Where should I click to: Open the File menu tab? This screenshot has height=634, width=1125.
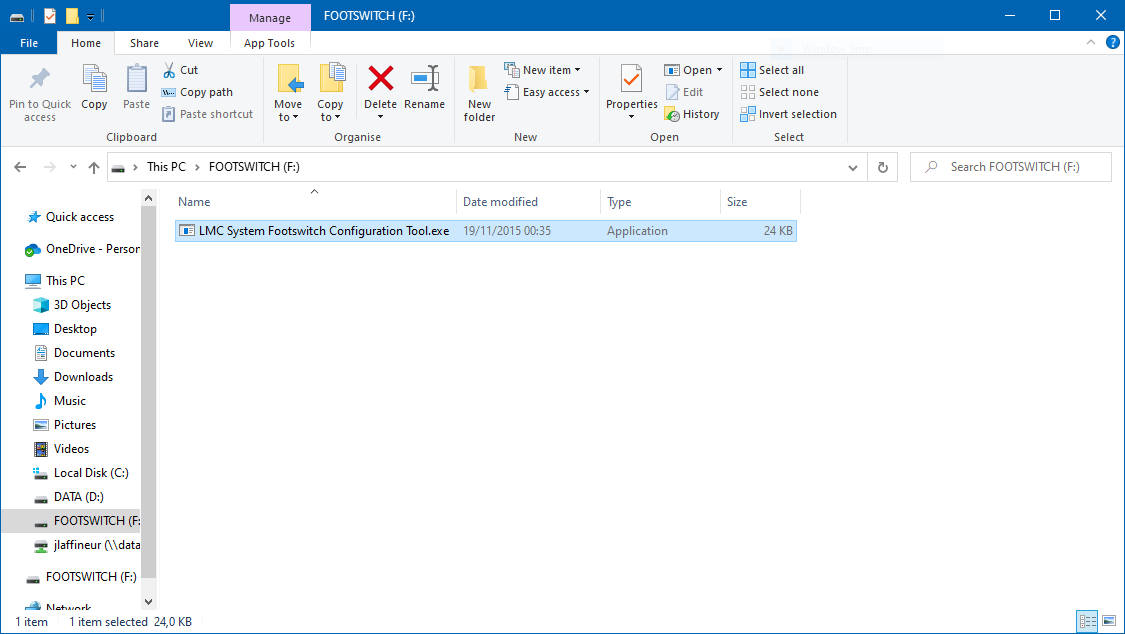pos(29,43)
